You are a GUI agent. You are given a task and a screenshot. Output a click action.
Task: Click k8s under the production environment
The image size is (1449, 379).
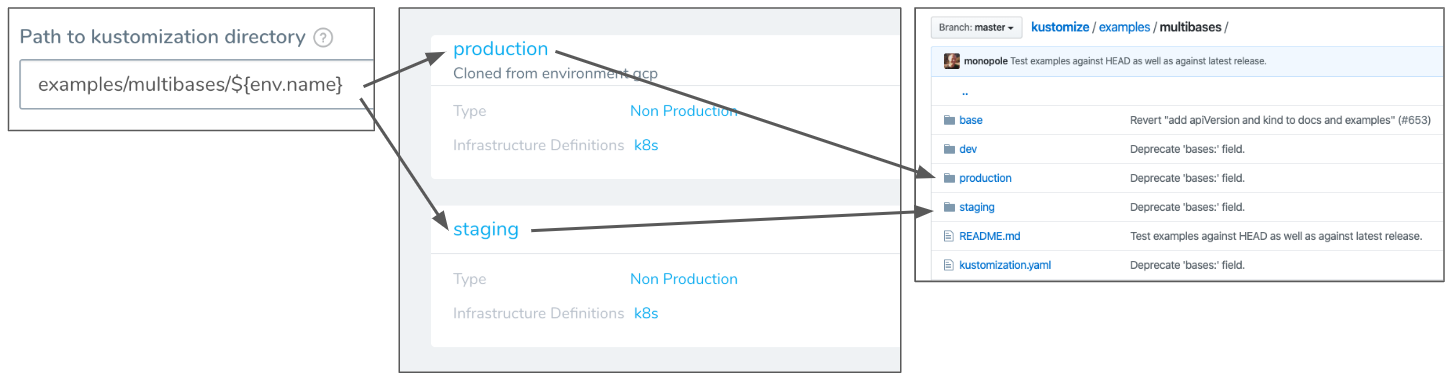646,145
